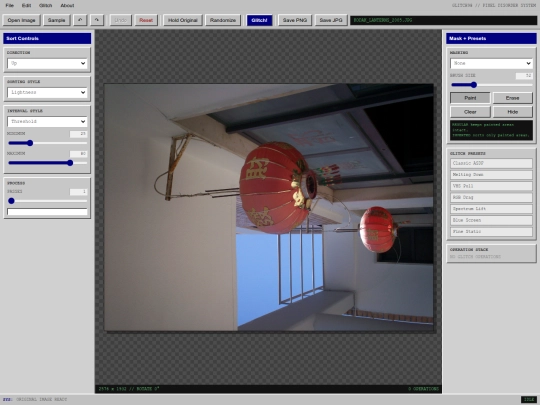Expand the Direction dropdown showing Up
Viewport: 540px width, 405px height.
pos(47,63)
